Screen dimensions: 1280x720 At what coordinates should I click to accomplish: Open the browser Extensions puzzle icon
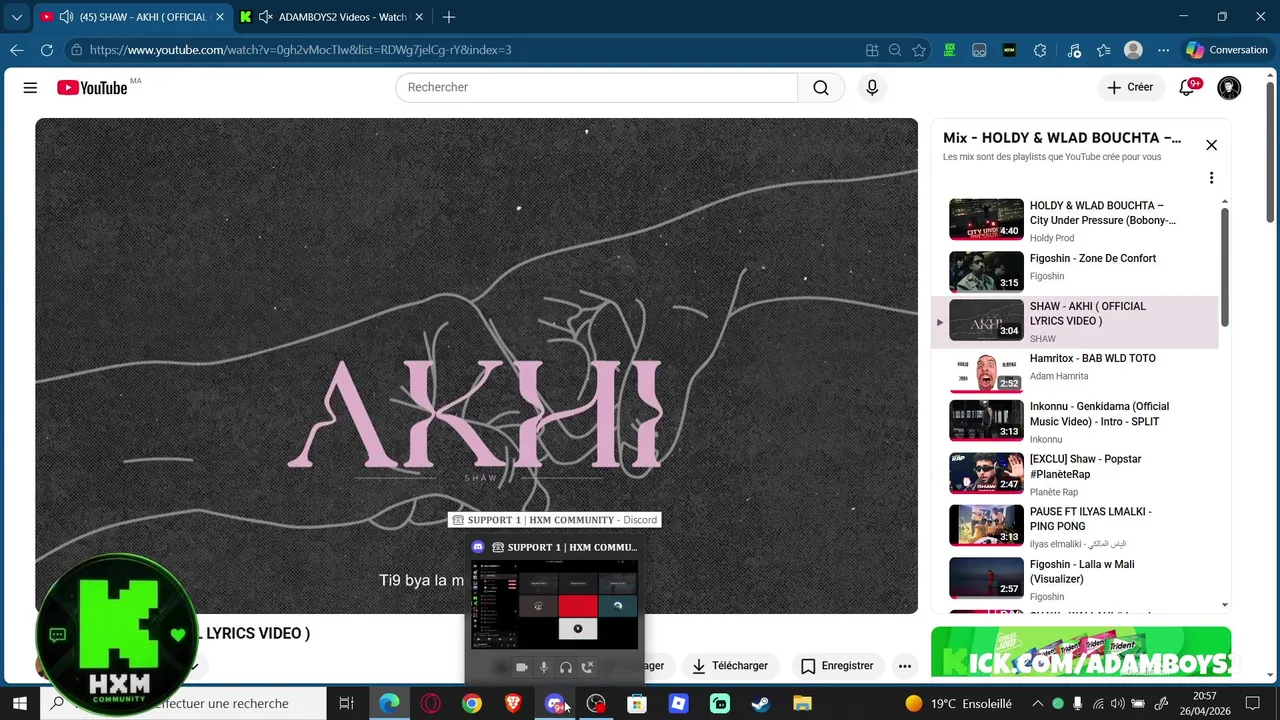point(1040,50)
